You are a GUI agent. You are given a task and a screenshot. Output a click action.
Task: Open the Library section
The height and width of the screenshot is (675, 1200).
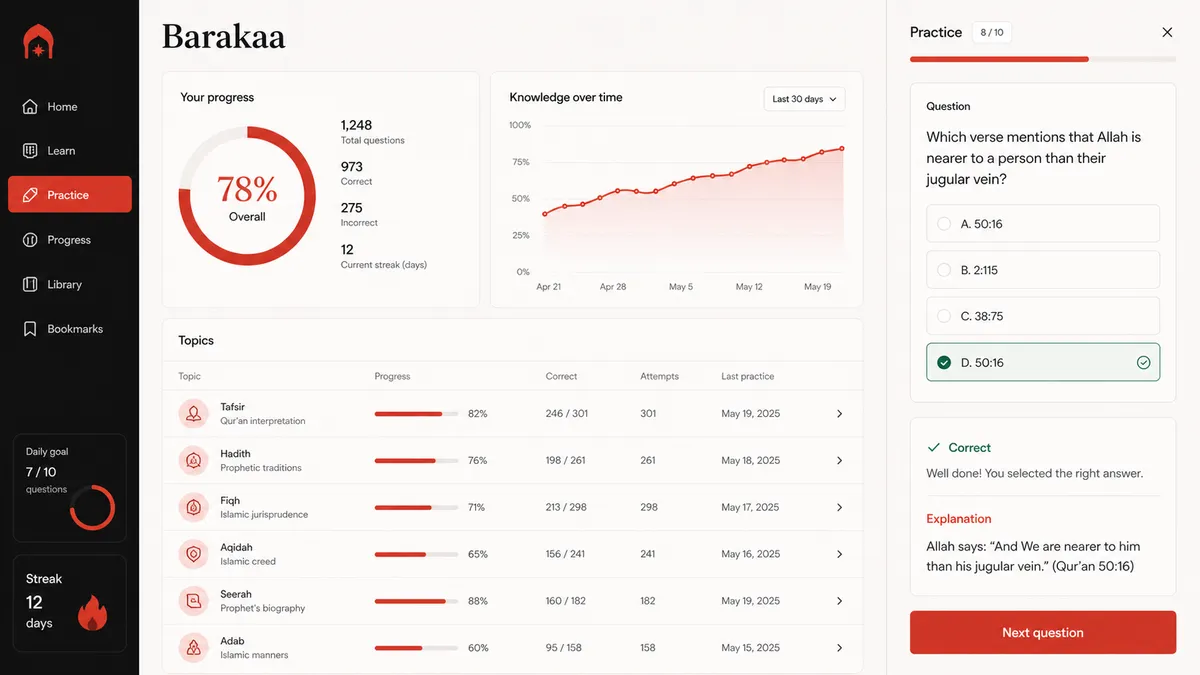coord(70,284)
